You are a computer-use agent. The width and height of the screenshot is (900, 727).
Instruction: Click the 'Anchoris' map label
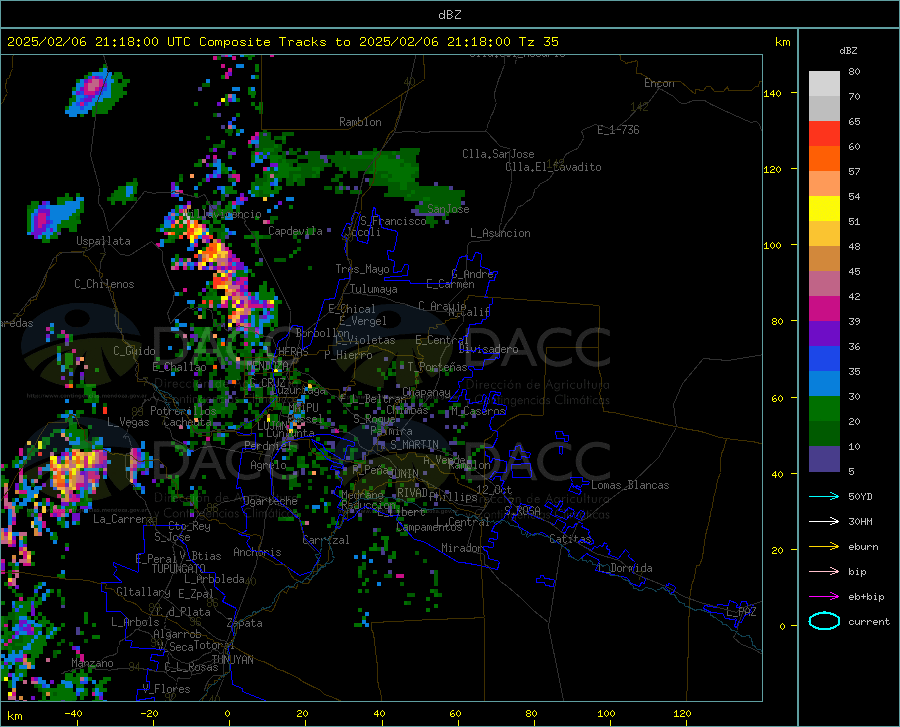[x=257, y=553]
